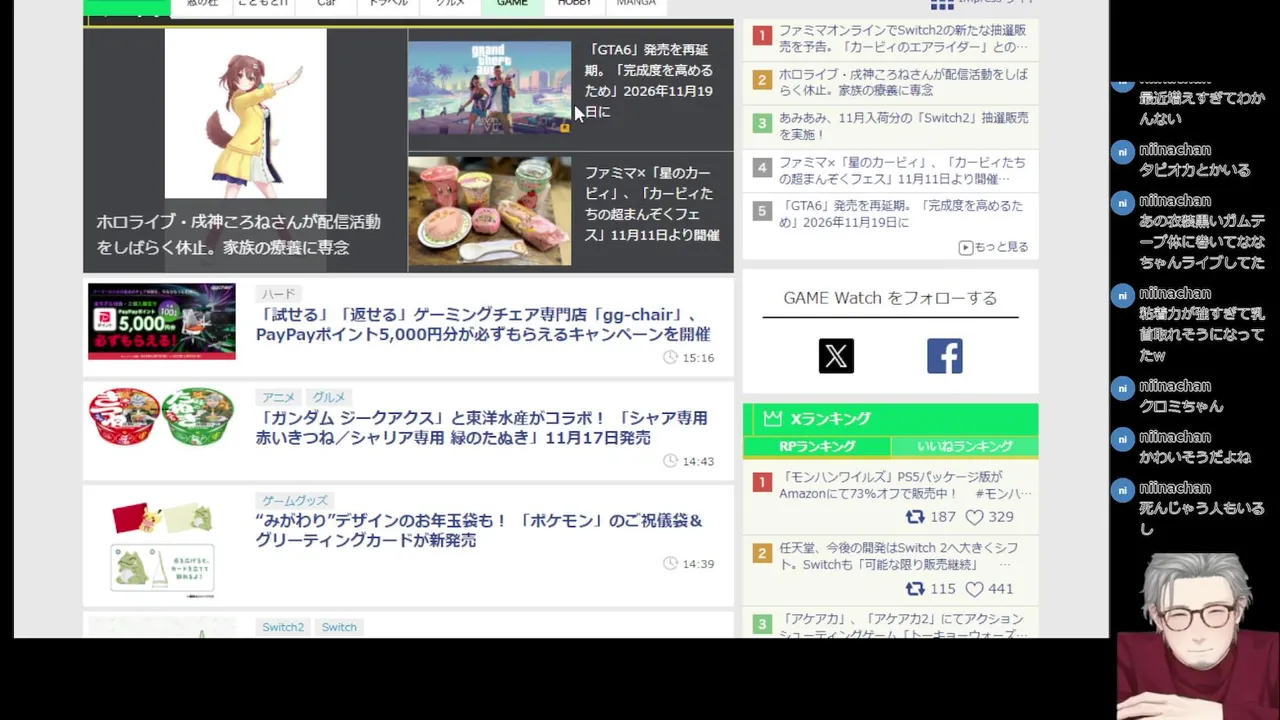The width and height of the screenshot is (1280, 720).
Task: Open X ranking item about アケアカ
Action: click(x=902, y=627)
